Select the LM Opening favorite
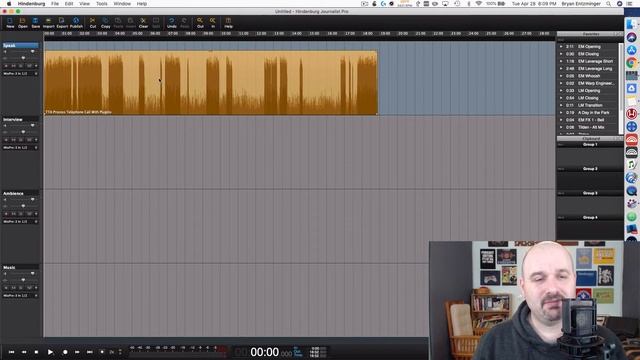 point(589,91)
